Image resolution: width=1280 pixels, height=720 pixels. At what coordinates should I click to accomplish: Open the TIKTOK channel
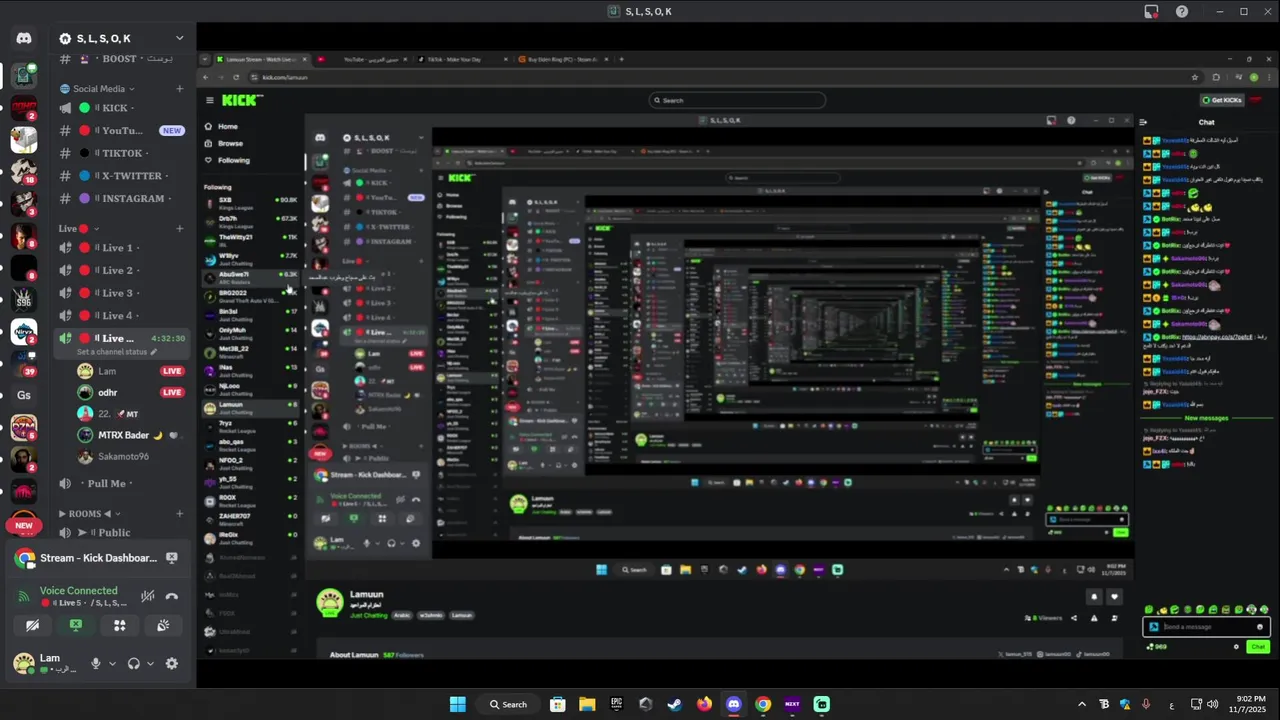coord(122,153)
